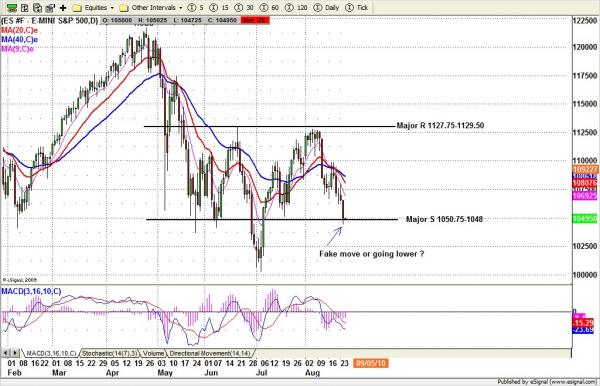Open the Other Intervals dropdown

[151, 8]
